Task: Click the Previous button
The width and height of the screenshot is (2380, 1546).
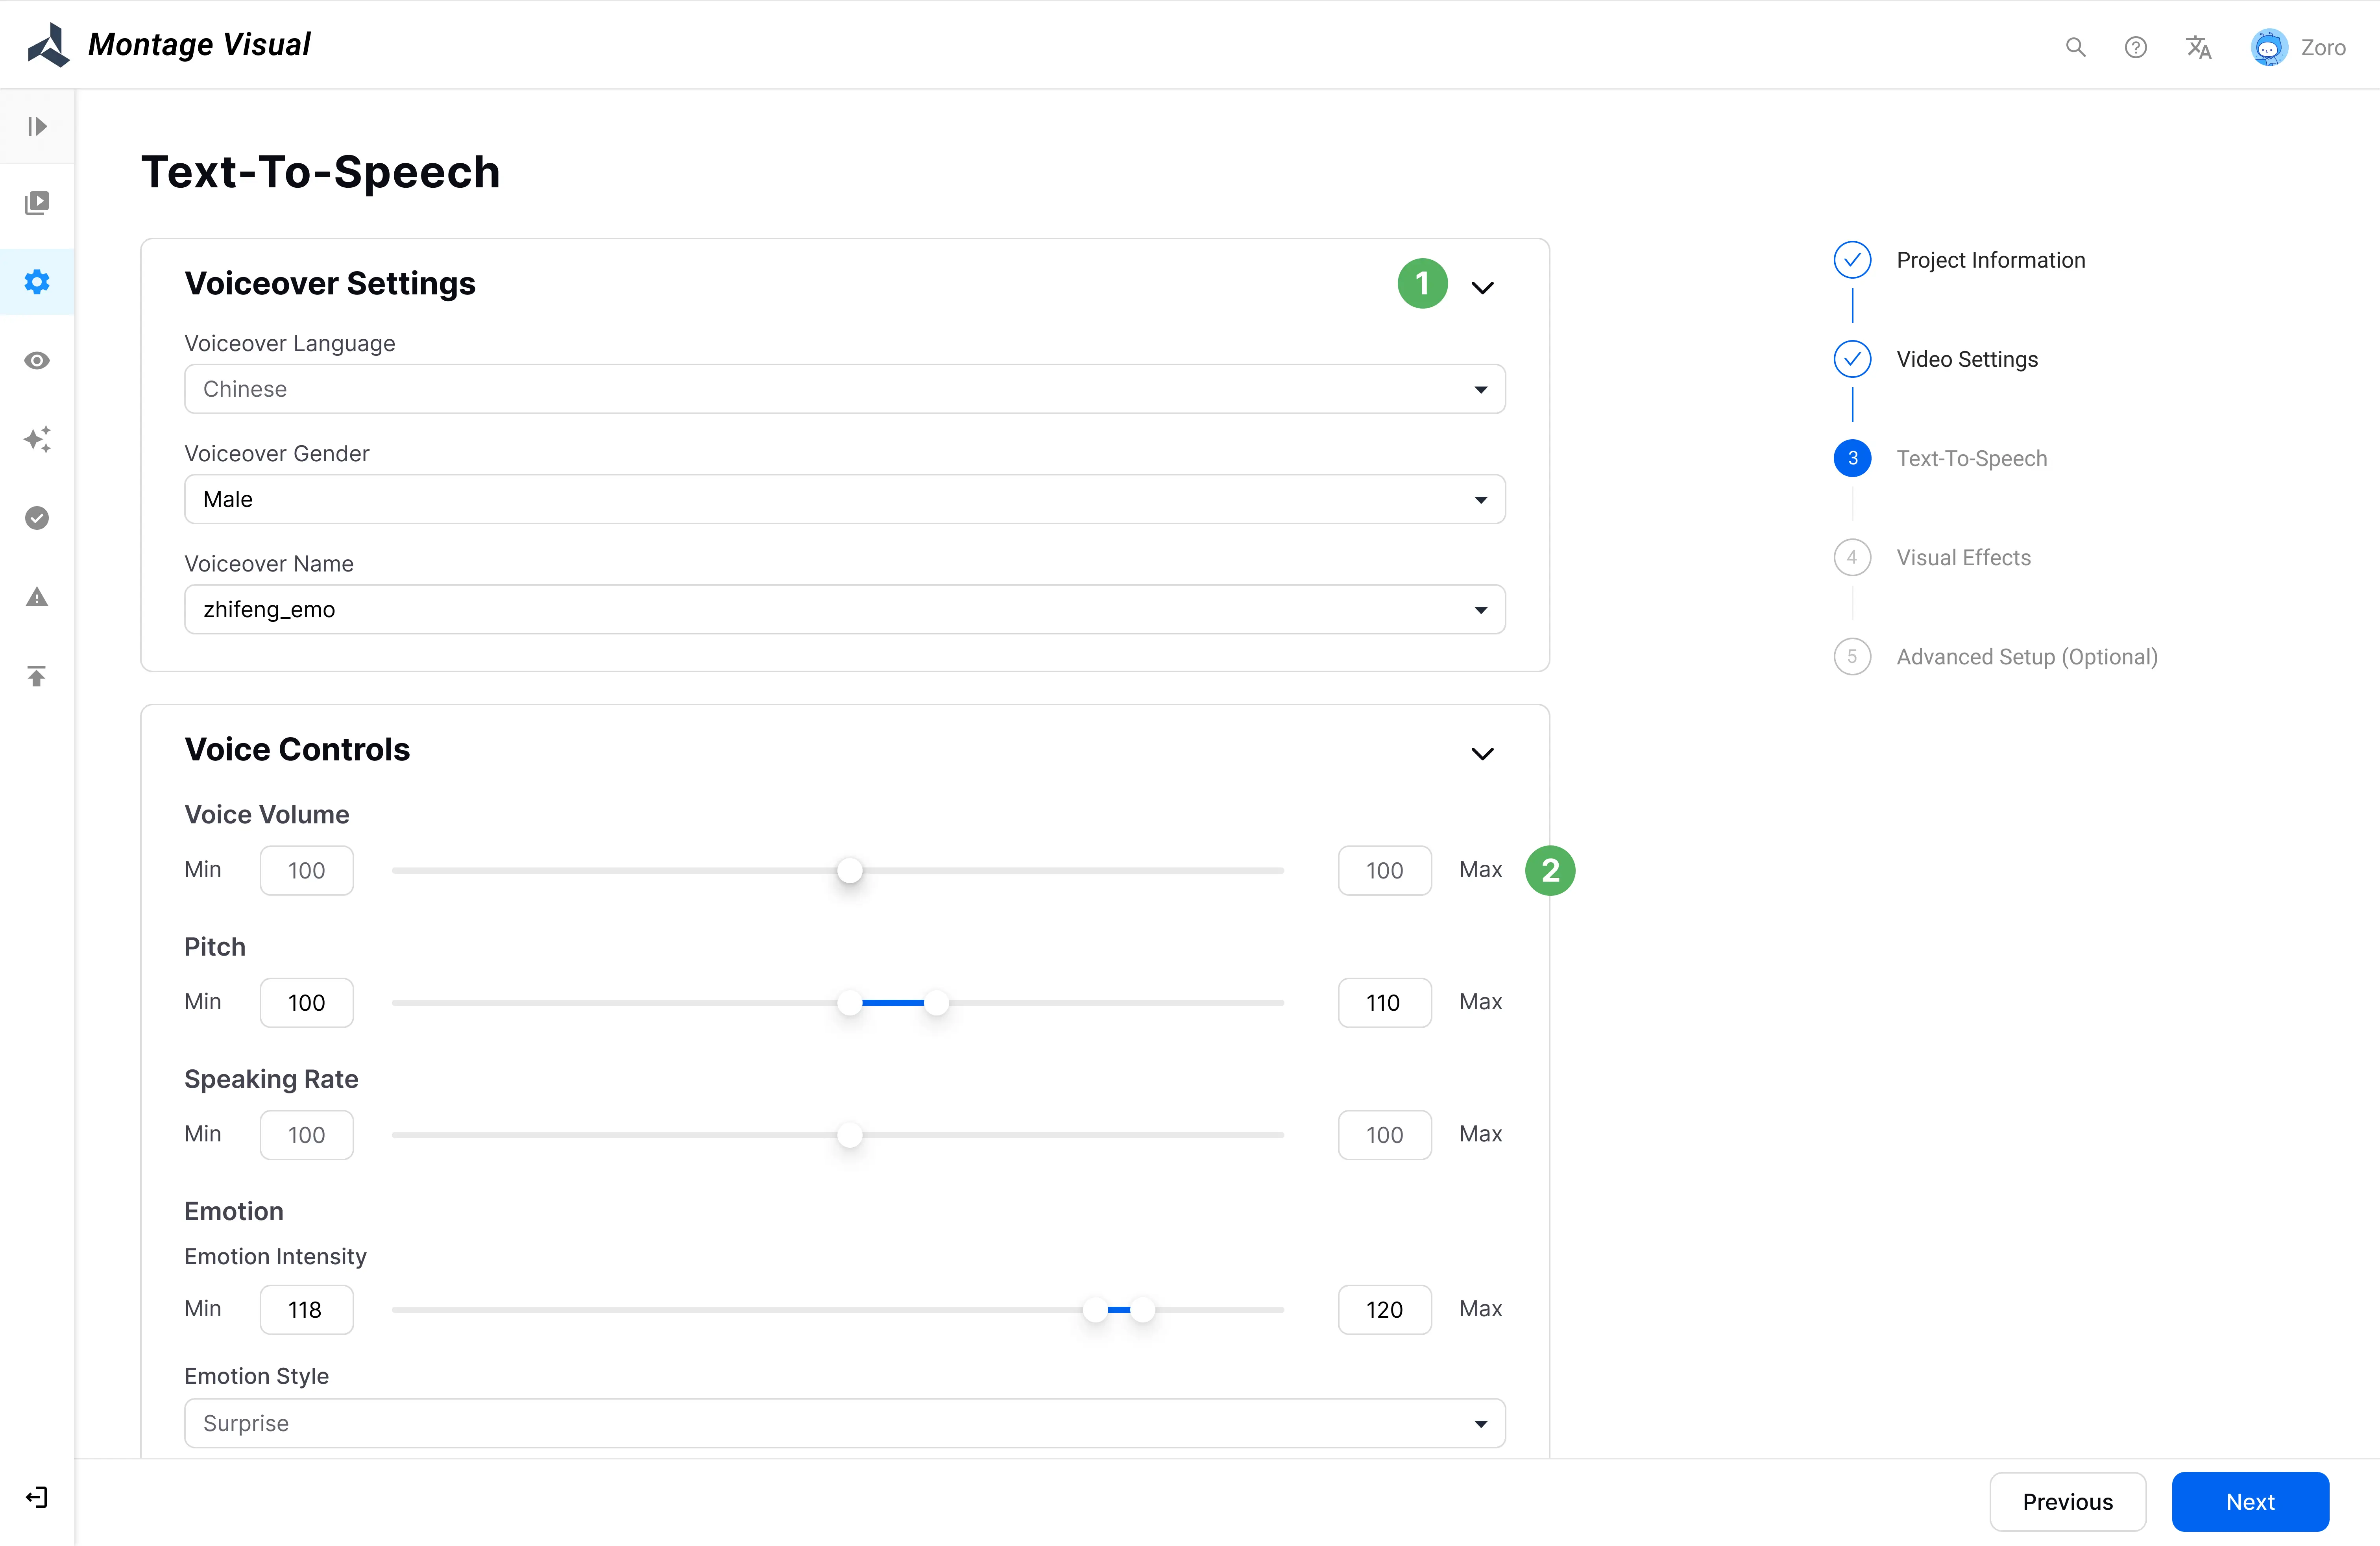Action: (2067, 1501)
